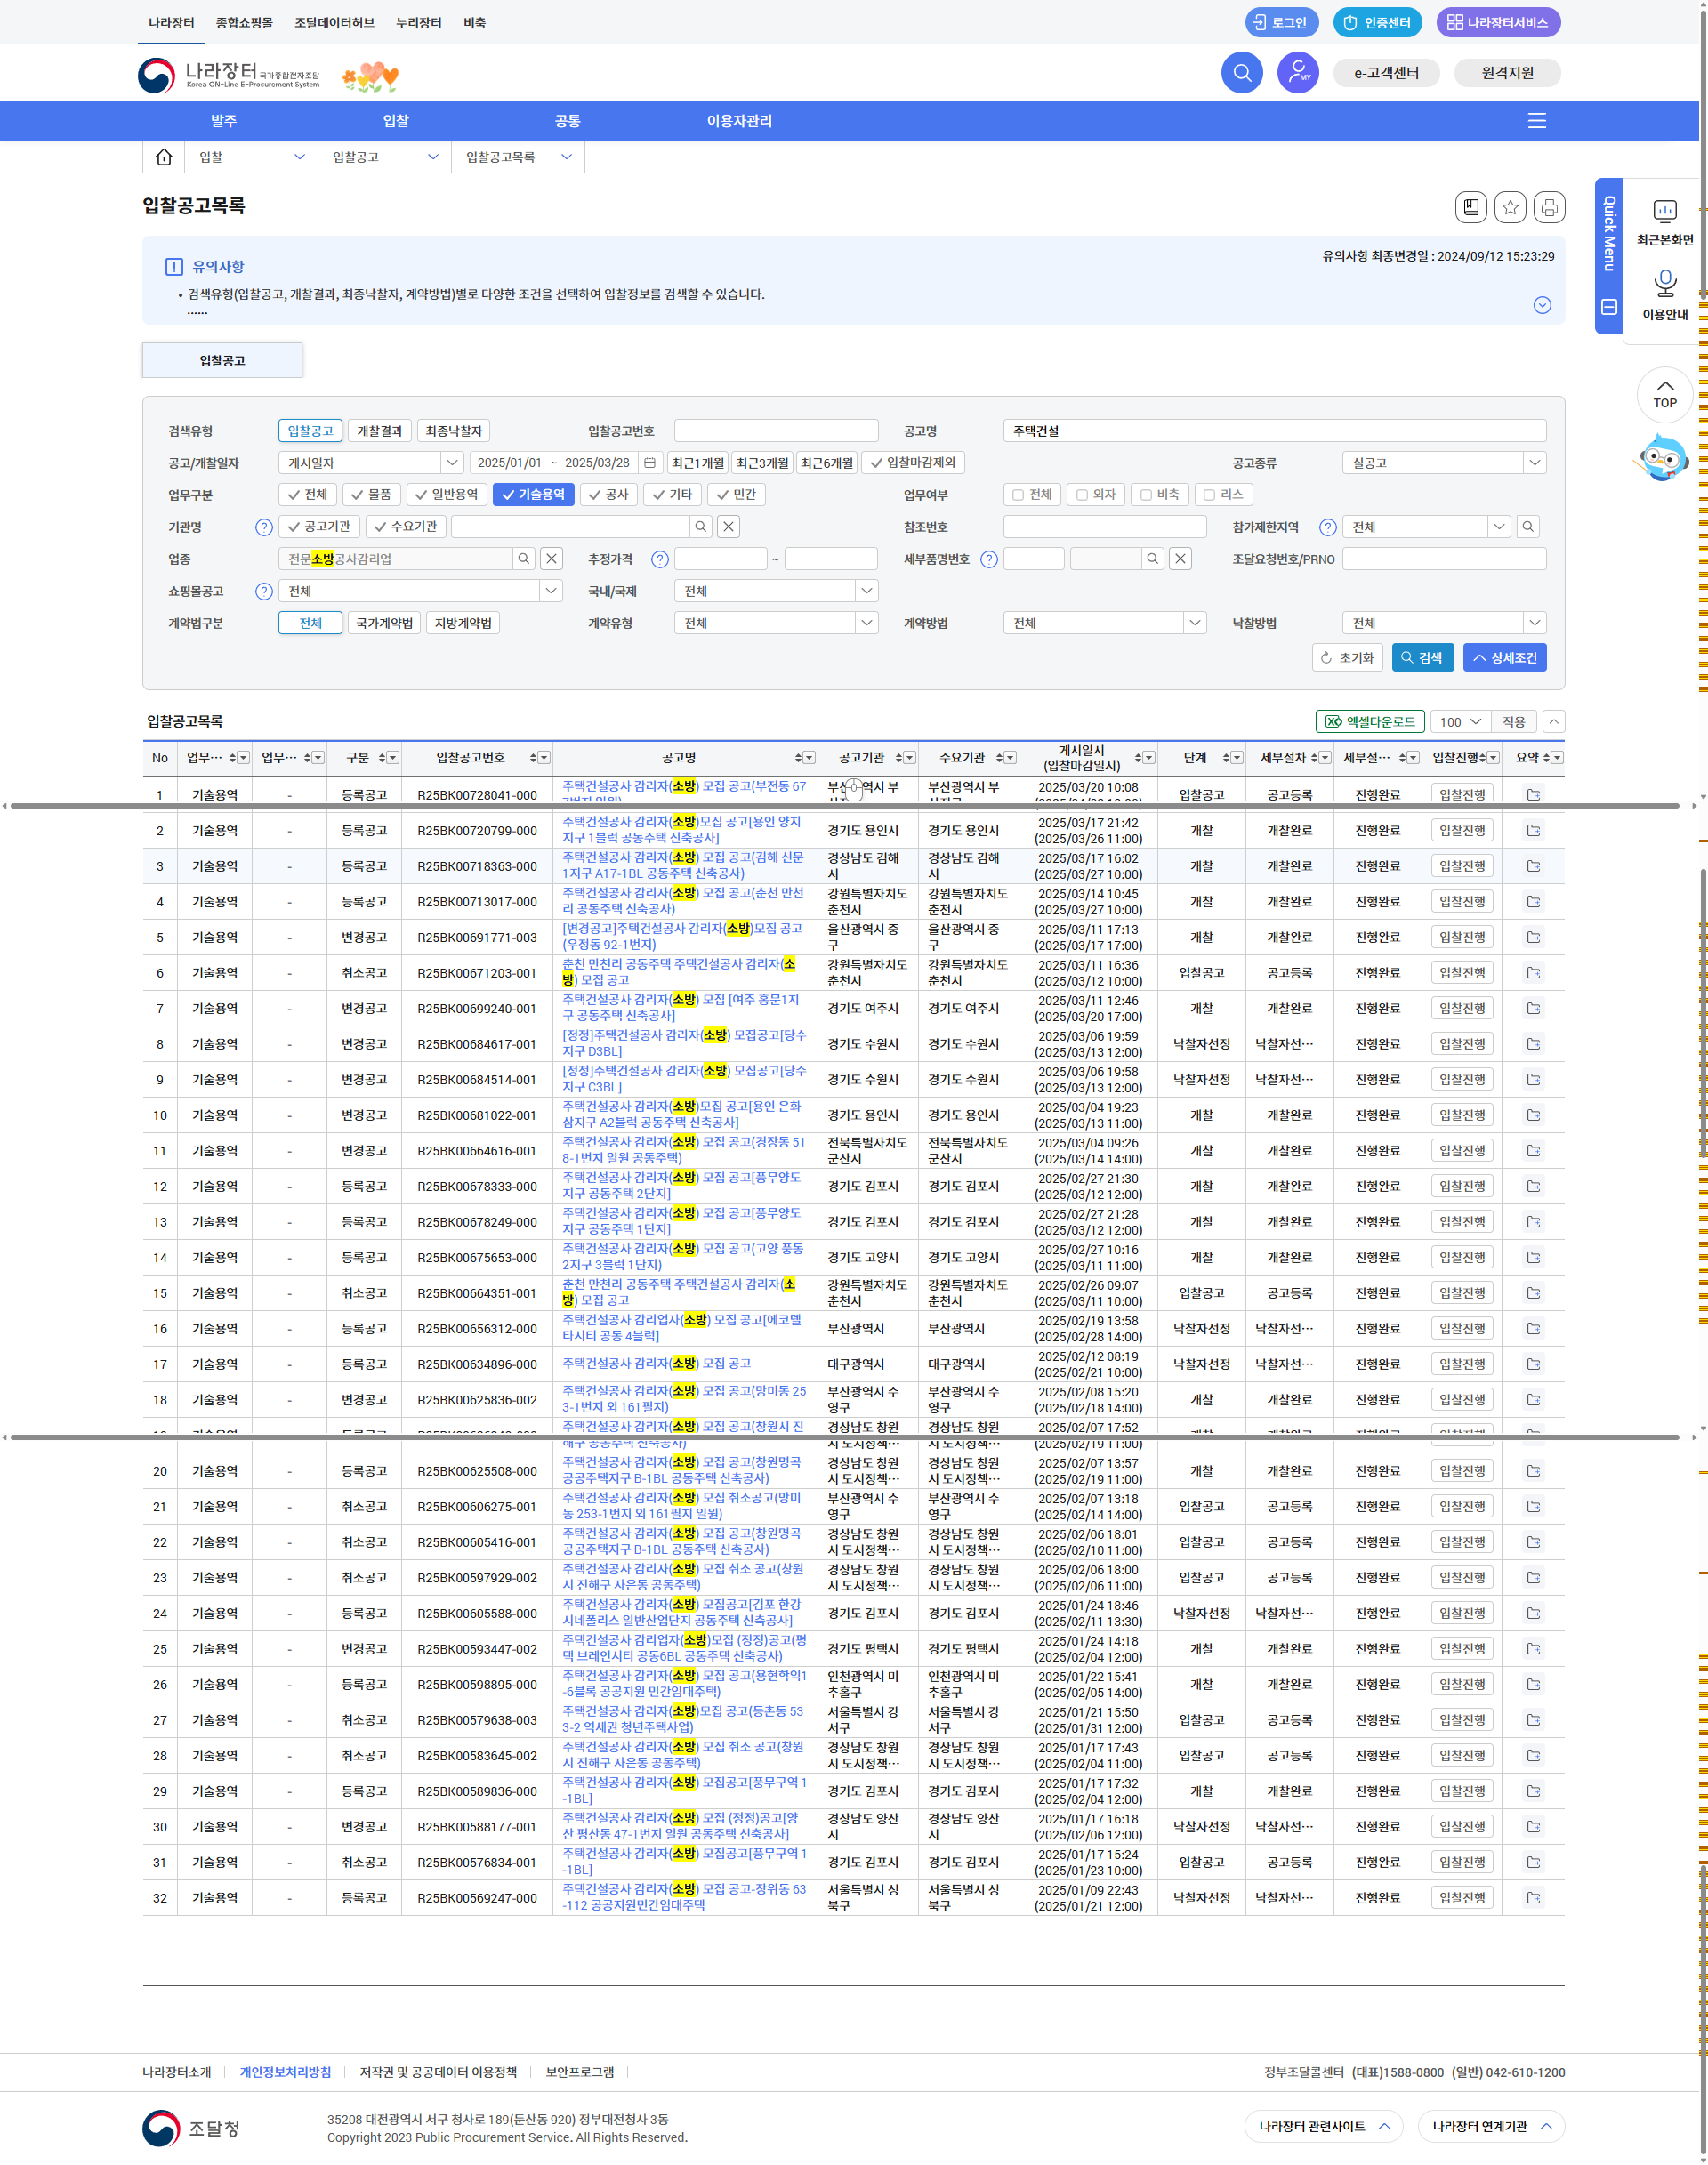Switch to 개찰결과 search type
1708x2165 pixels.
pyautogui.click(x=380, y=431)
